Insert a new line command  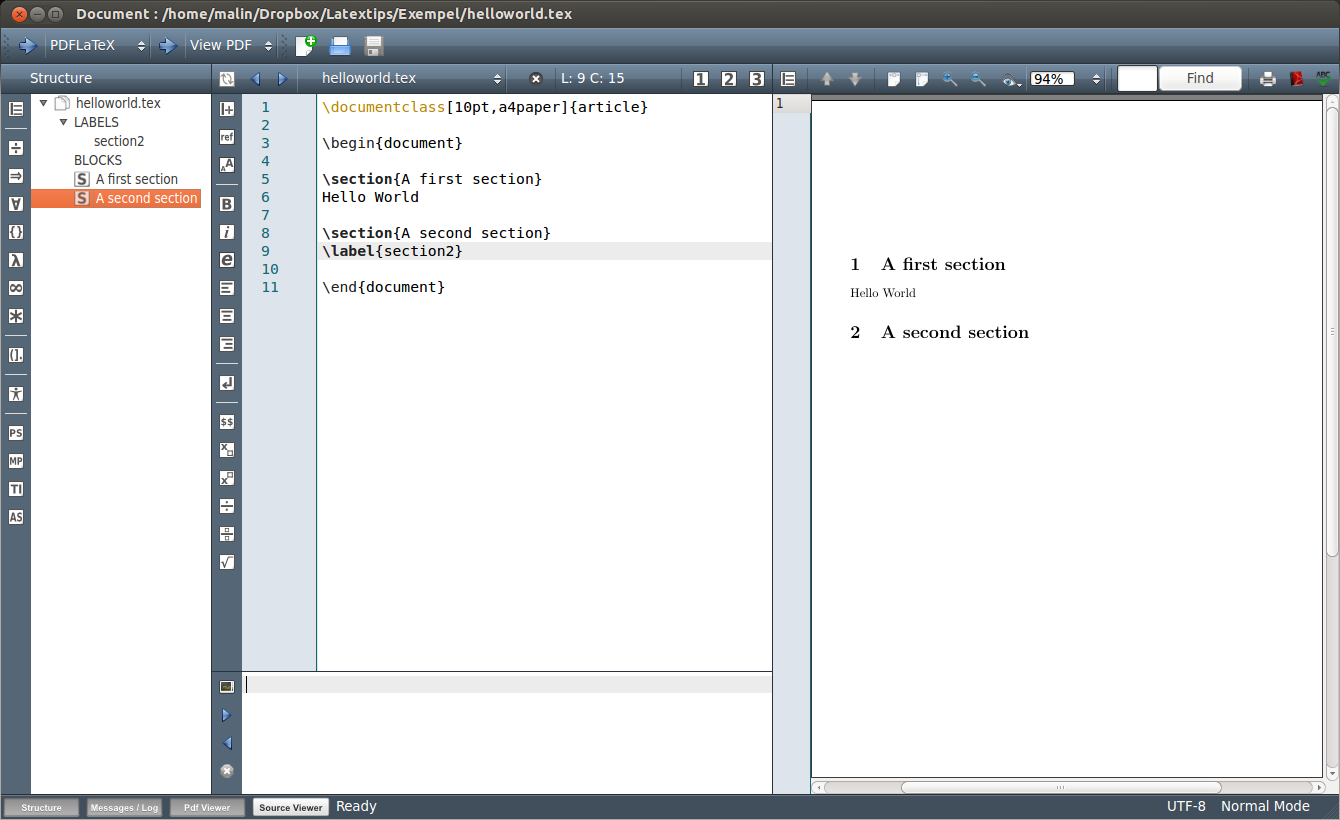(x=227, y=383)
